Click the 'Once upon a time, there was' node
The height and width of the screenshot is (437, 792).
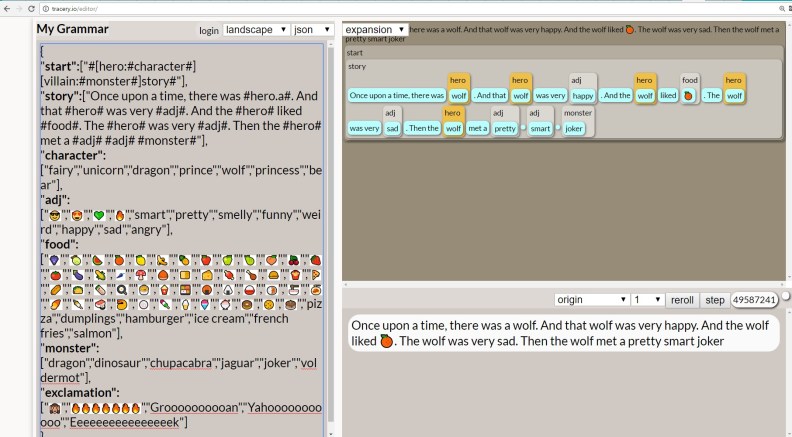[x=396, y=96]
